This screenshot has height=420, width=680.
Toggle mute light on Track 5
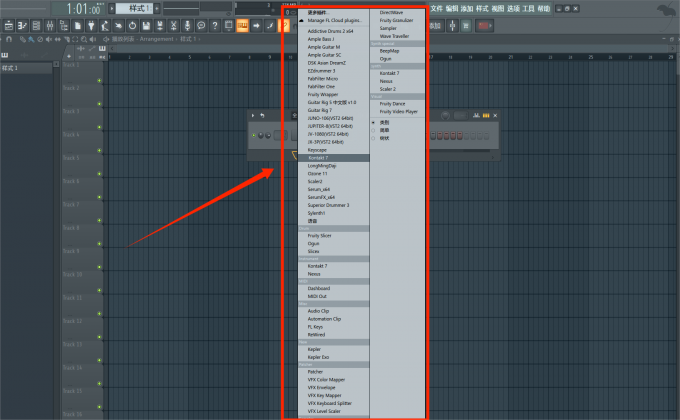pos(99,174)
